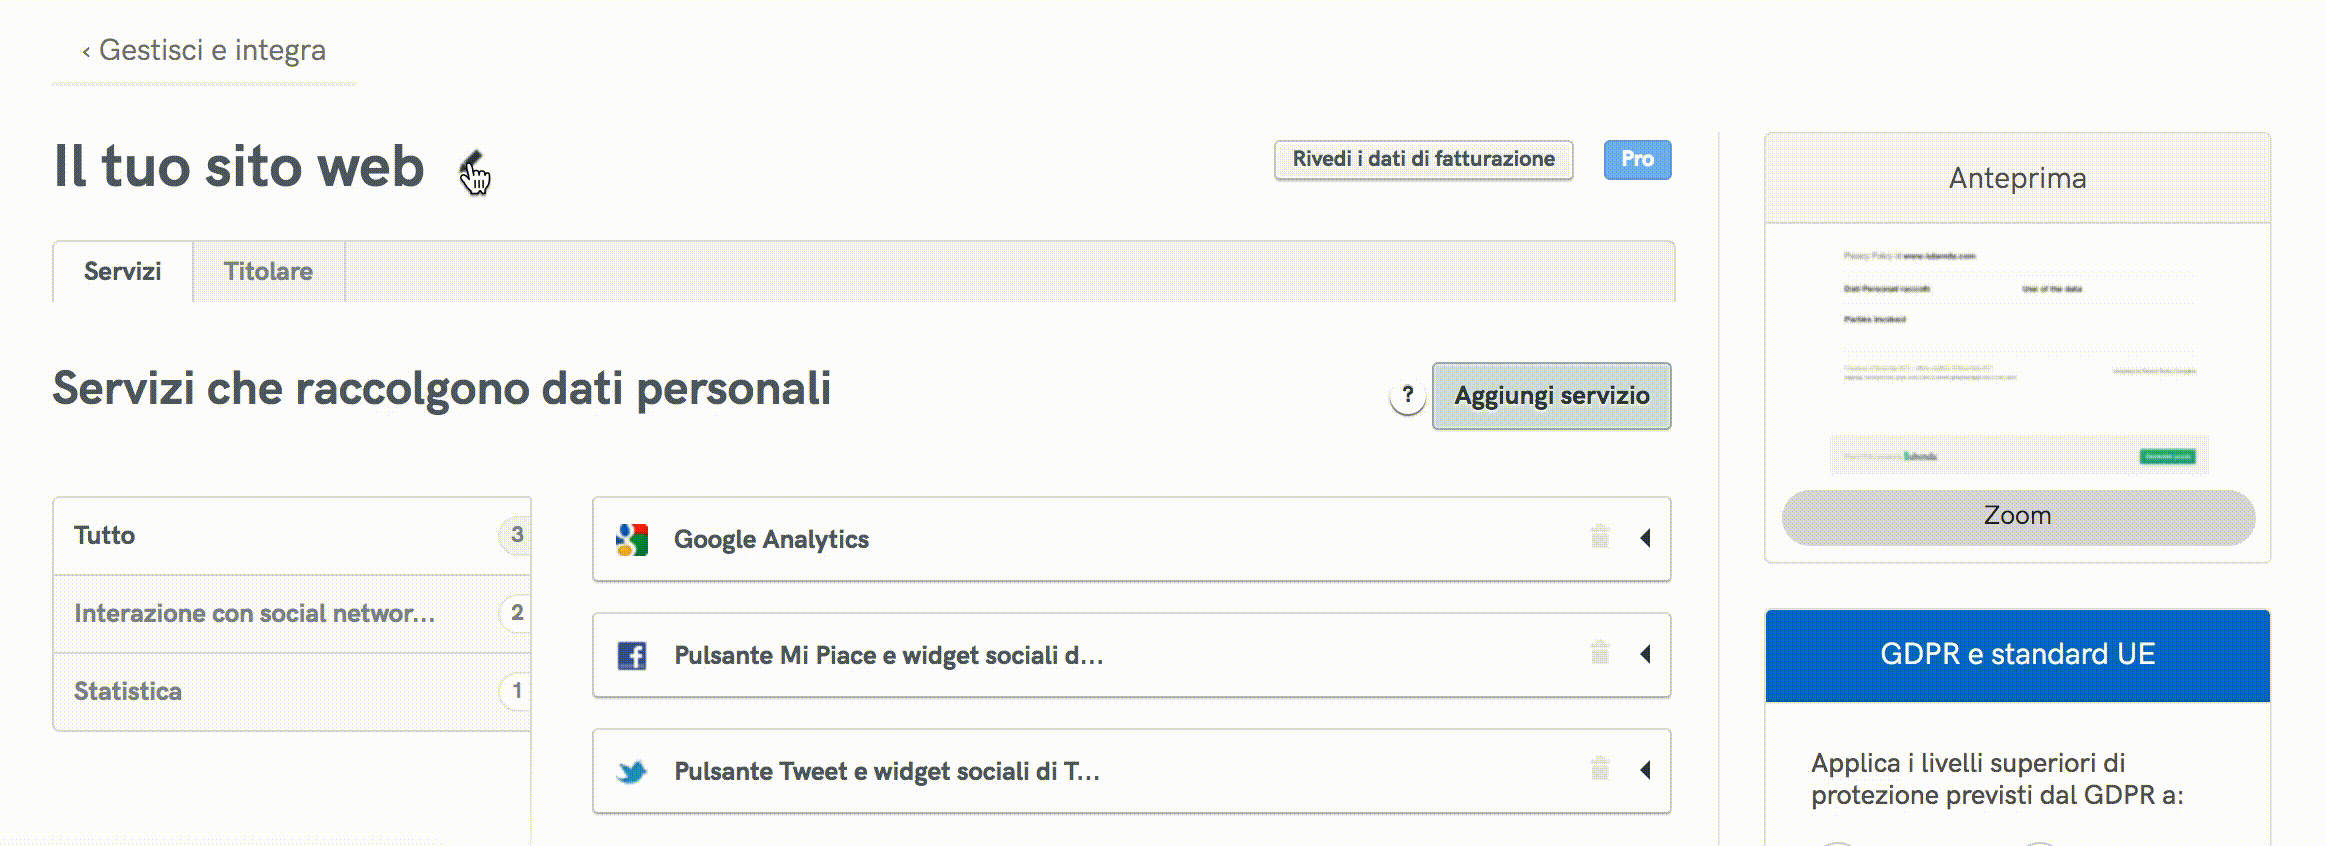Zoom the policy preview in Anteprima panel
Screen dimensions: 2326x846
coord(2016,515)
